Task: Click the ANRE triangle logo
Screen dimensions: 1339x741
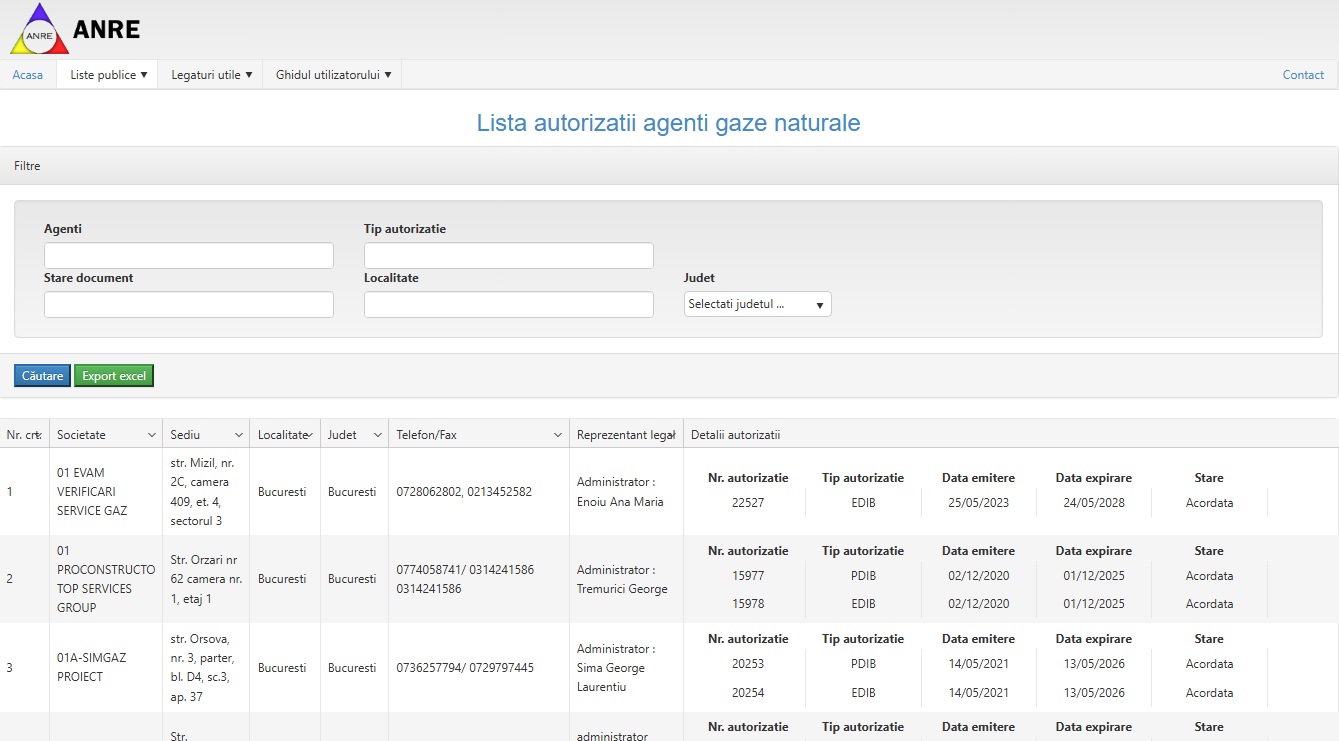Action: [x=40, y=30]
